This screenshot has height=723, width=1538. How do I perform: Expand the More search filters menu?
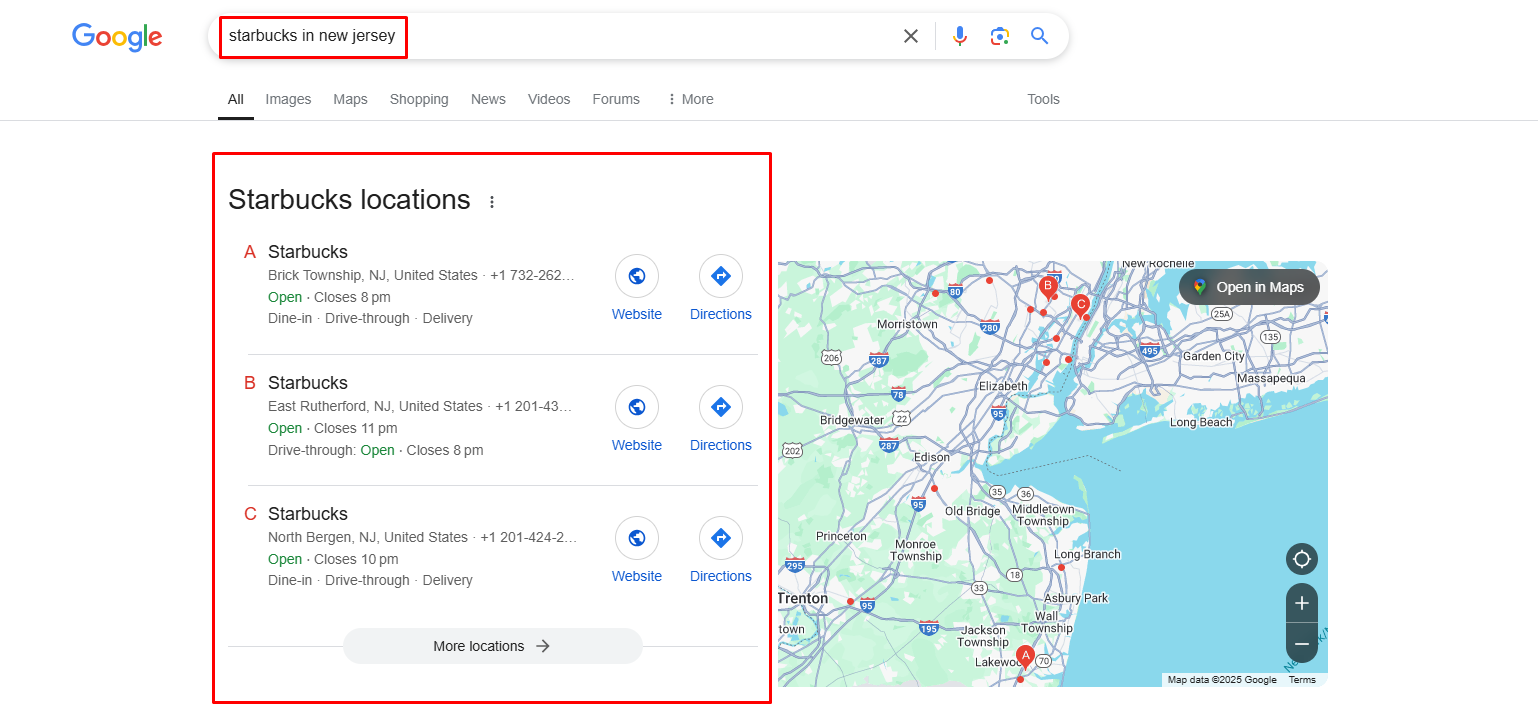tap(690, 99)
